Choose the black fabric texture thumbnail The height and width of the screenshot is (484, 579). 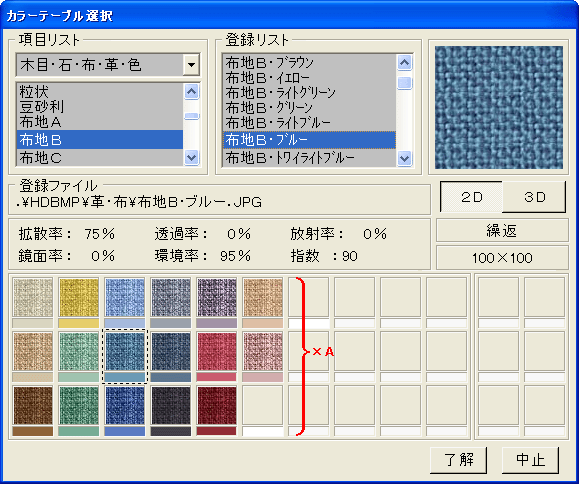171,405
